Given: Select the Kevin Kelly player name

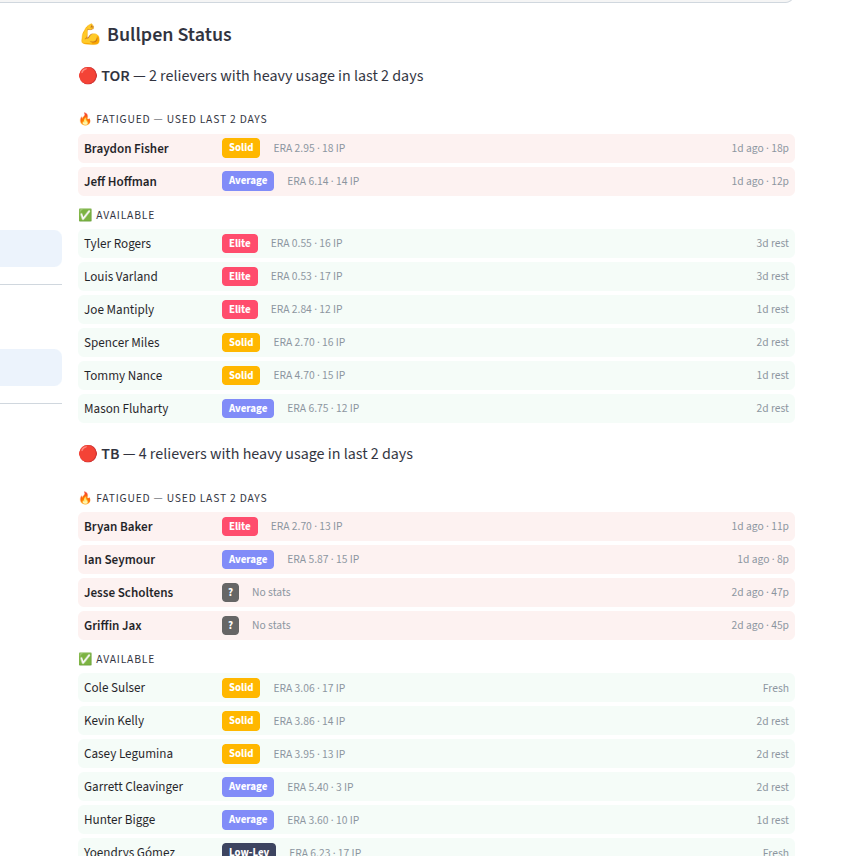Looking at the screenshot, I should pyautogui.click(x=114, y=721).
